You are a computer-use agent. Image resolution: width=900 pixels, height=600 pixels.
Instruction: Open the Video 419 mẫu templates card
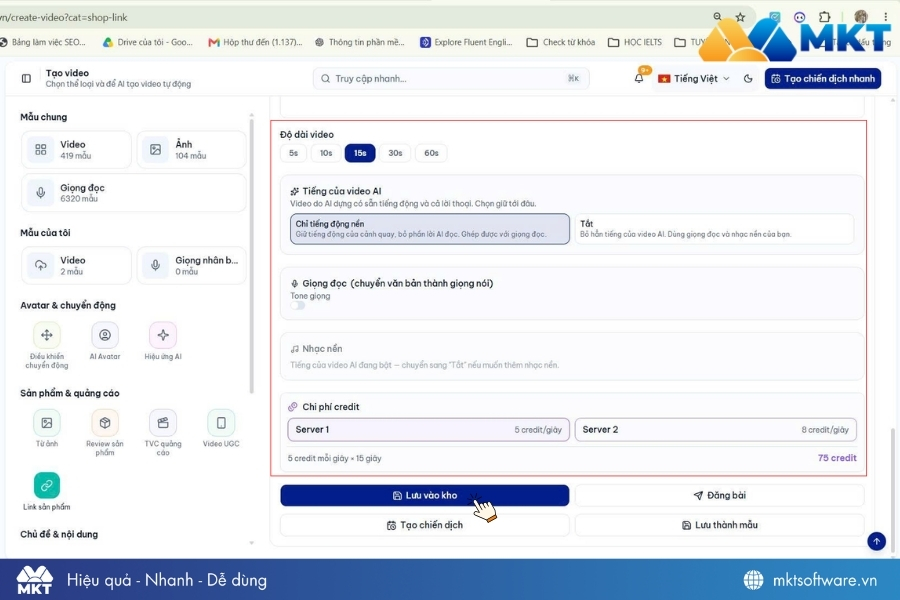tap(76, 149)
